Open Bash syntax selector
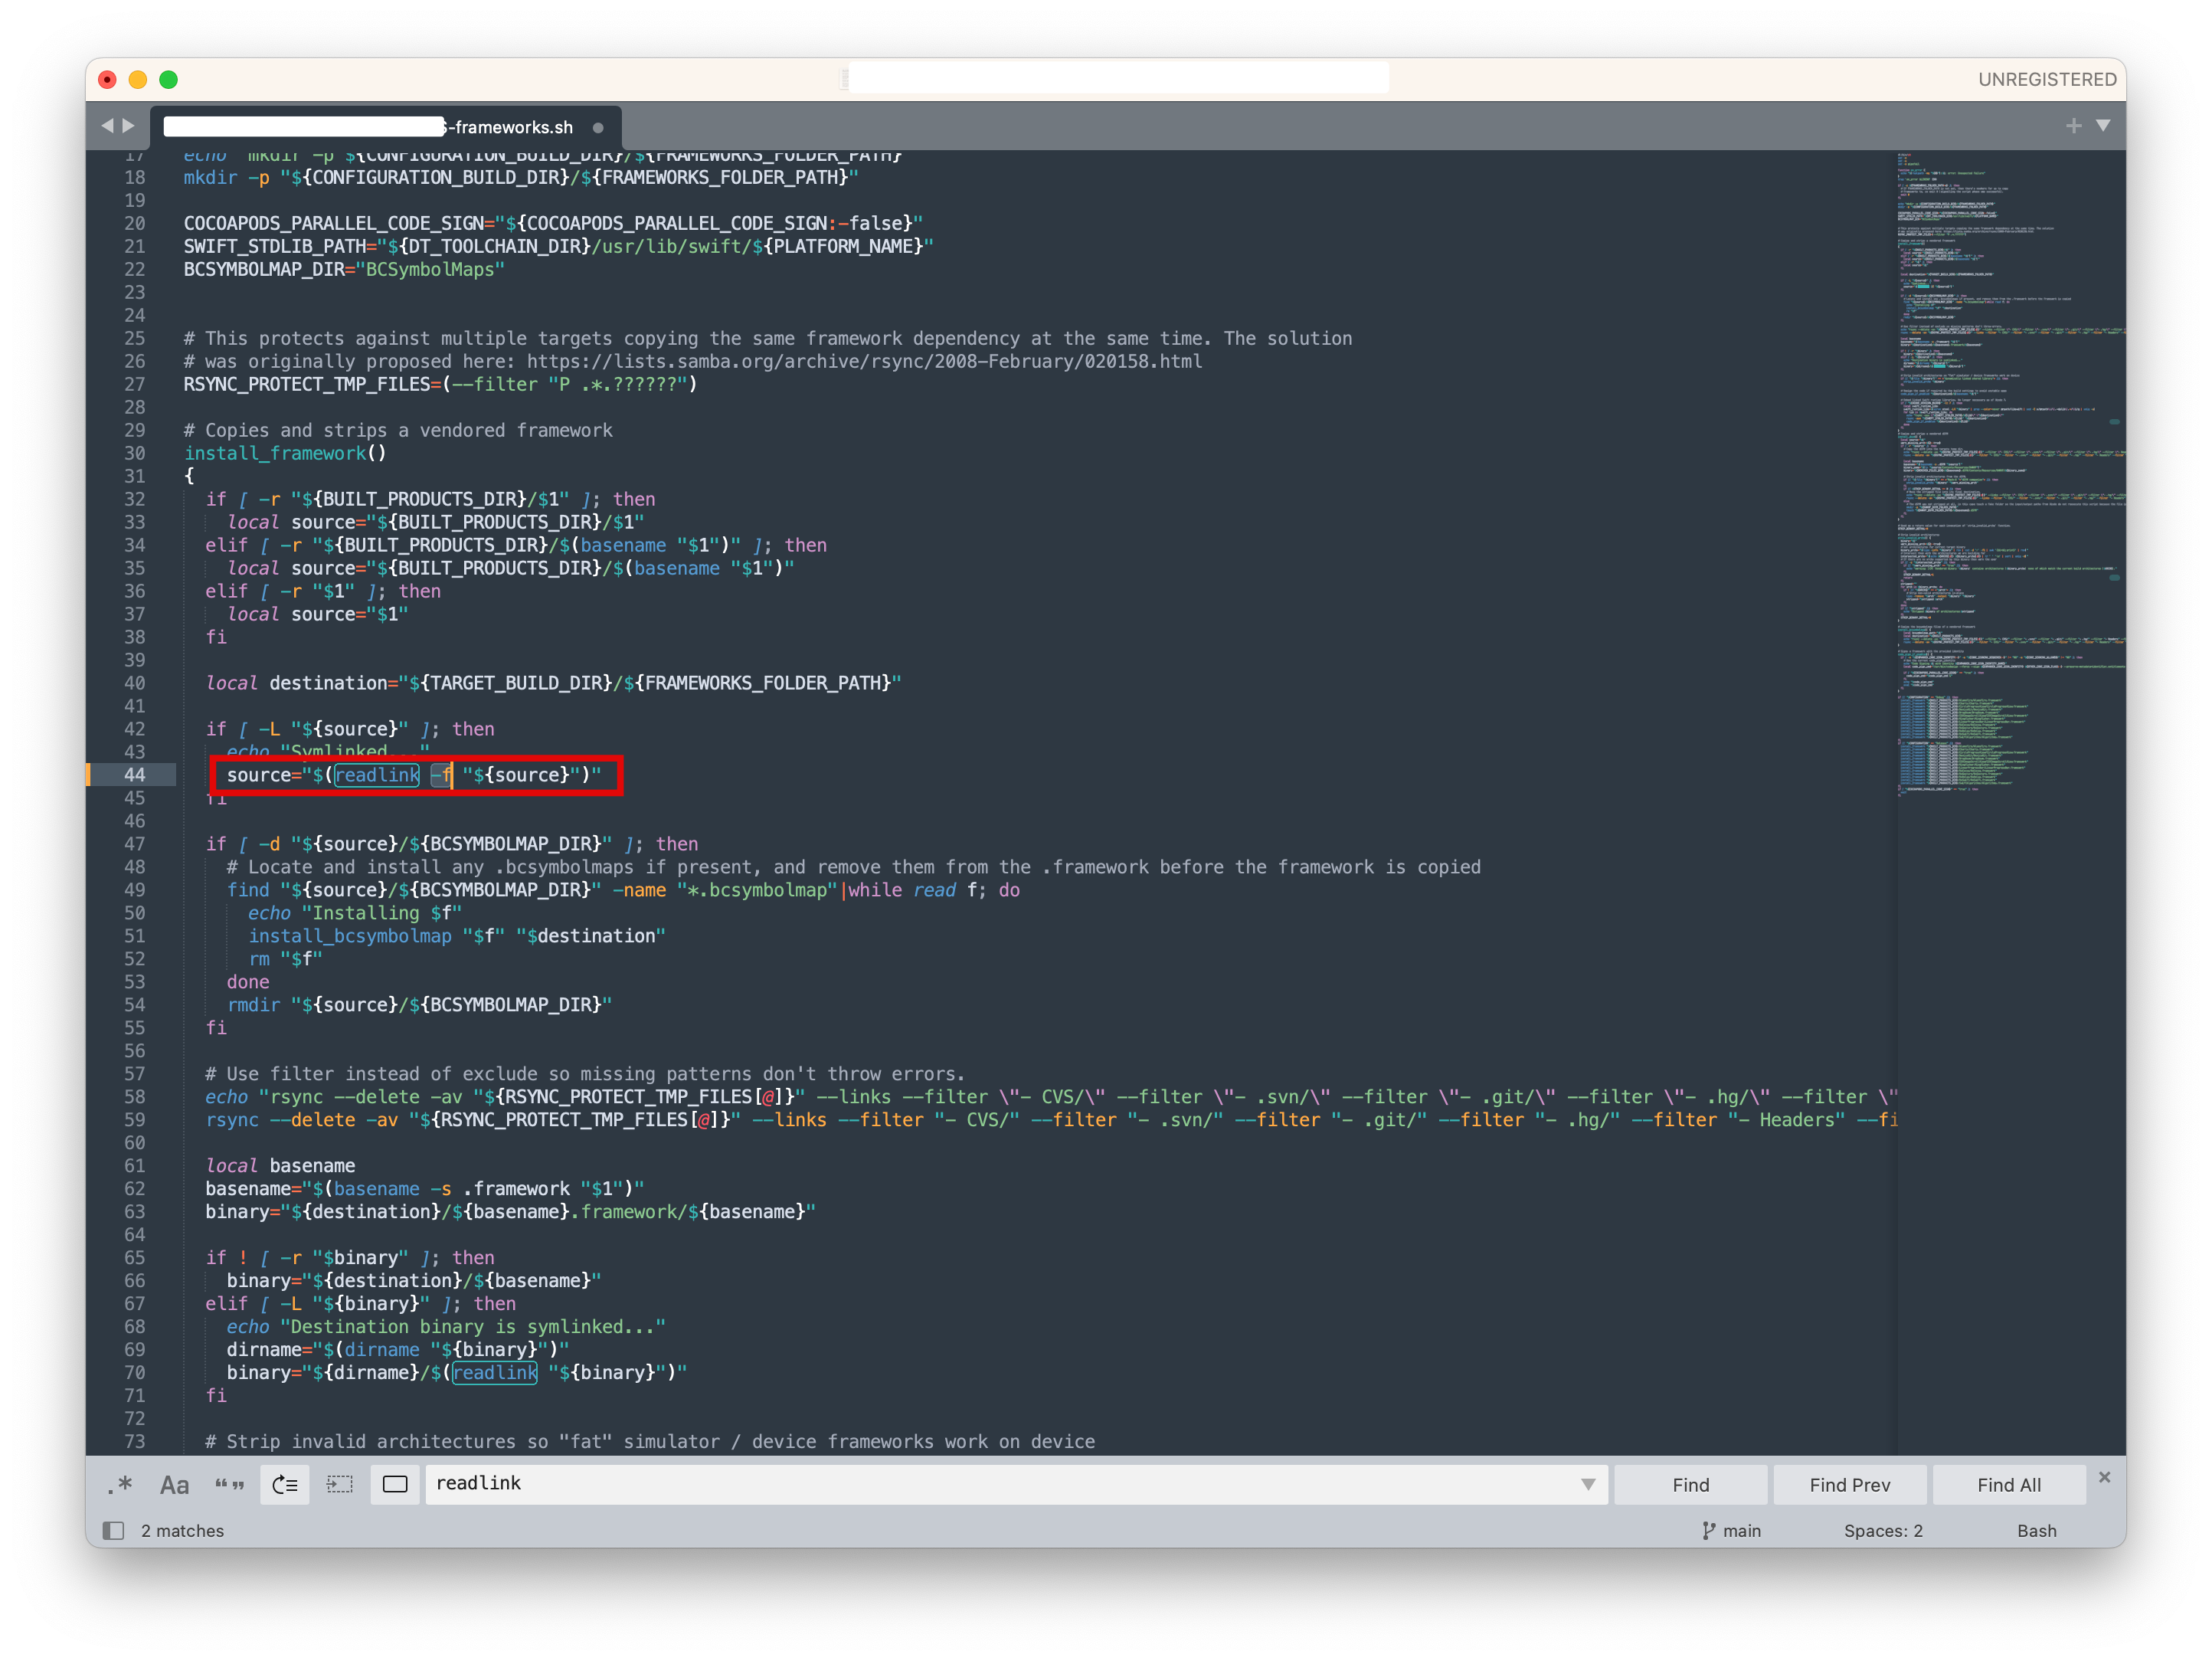The height and width of the screenshot is (1661, 2212). point(2036,1531)
